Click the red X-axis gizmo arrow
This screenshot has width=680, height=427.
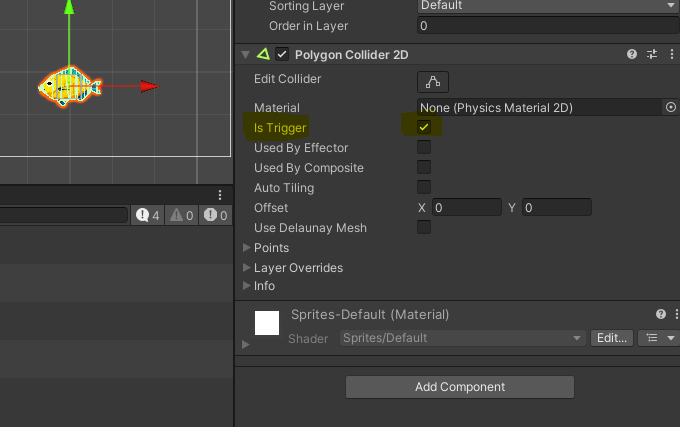point(150,86)
